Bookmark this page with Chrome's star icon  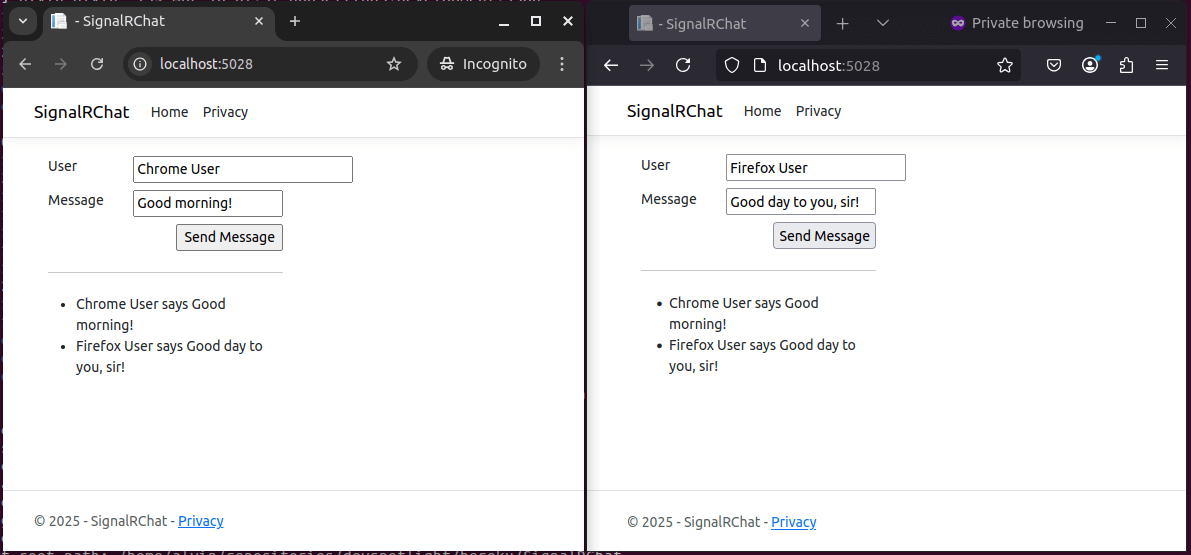tap(393, 65)
